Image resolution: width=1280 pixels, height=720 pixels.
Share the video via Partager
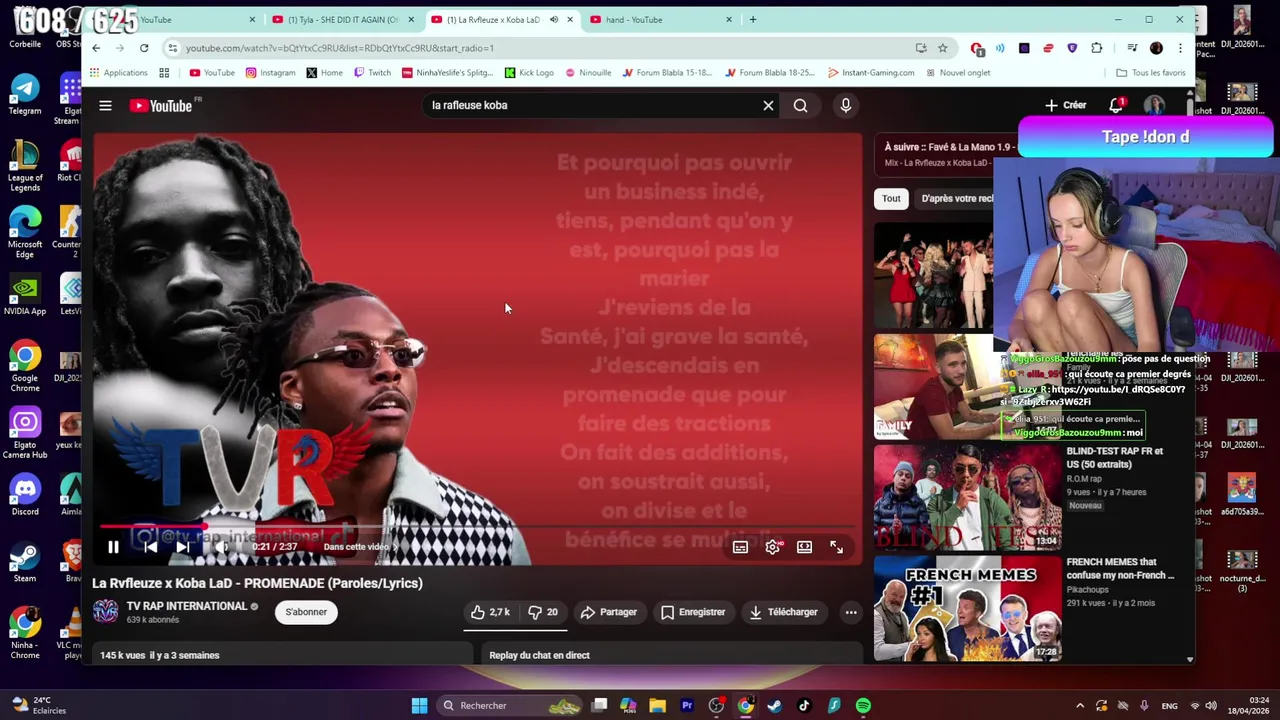coord(609,612)
